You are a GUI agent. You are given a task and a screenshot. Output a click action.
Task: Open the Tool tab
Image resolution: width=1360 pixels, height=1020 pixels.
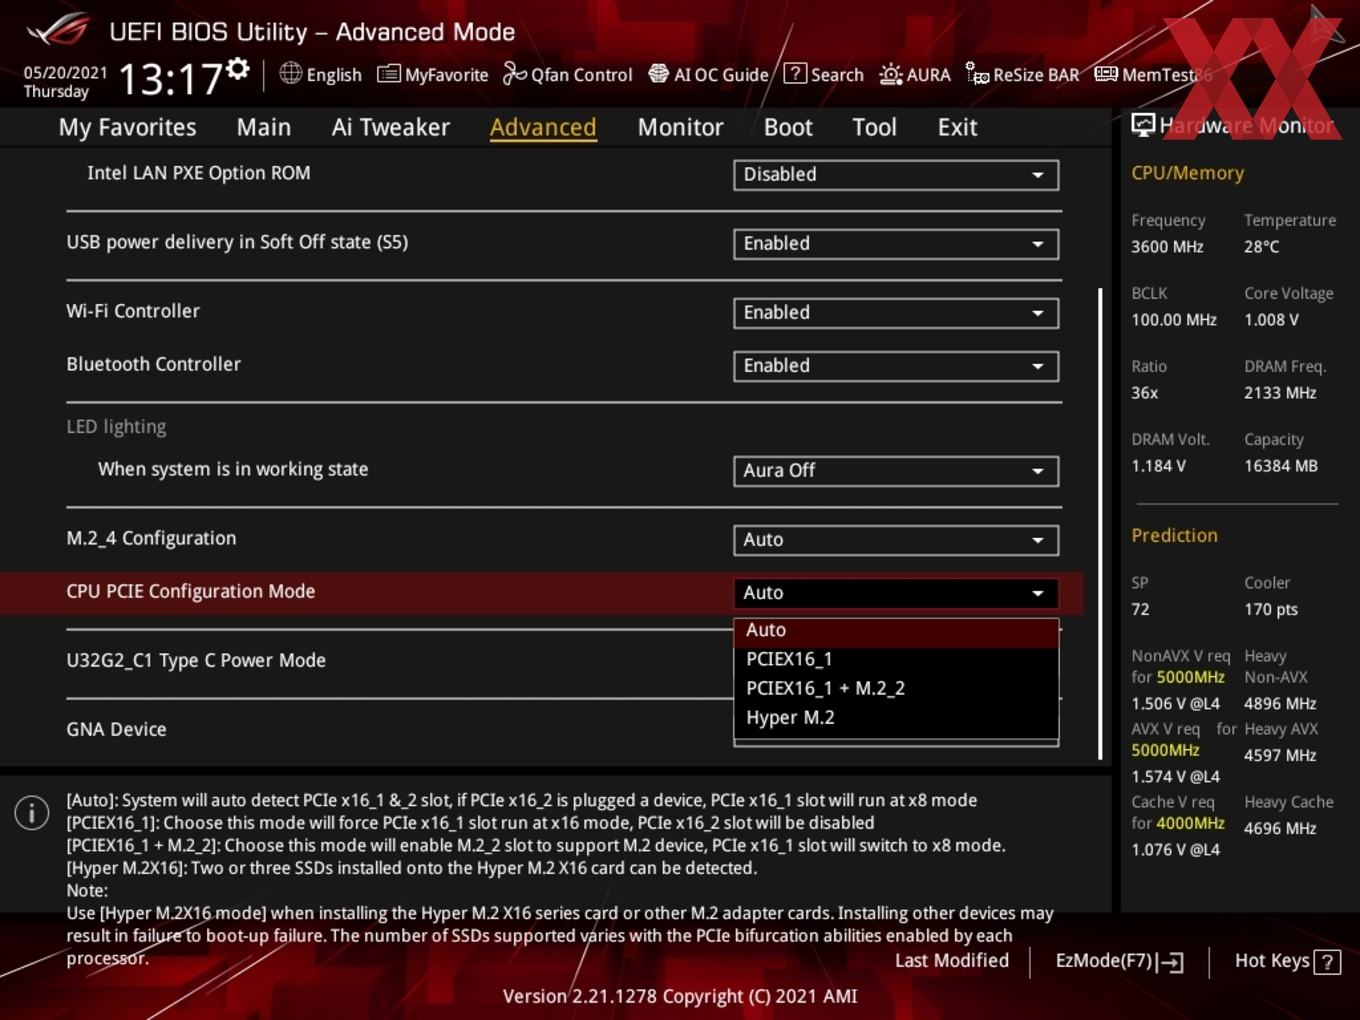[x=874, y=127]
